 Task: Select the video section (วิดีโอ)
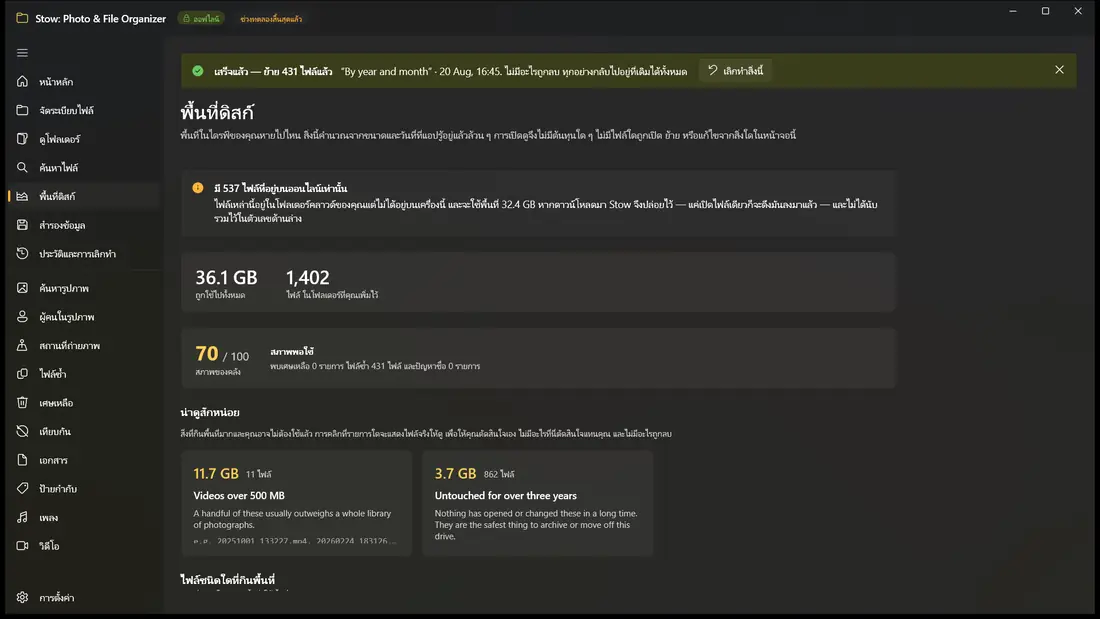[x=84, y=545]
